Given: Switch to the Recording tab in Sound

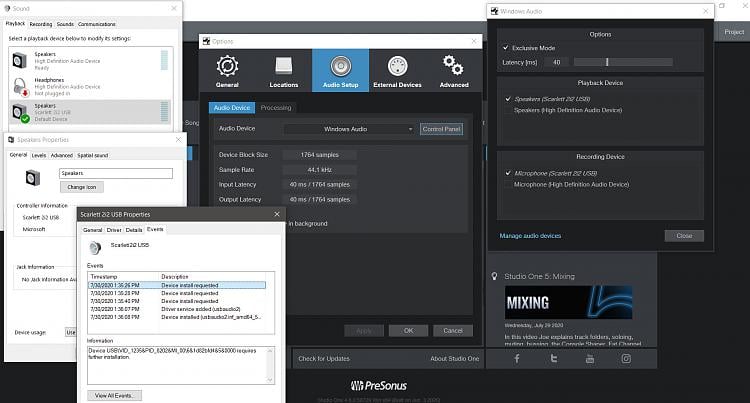Looking at the screenshot, I should pos(41,23).
